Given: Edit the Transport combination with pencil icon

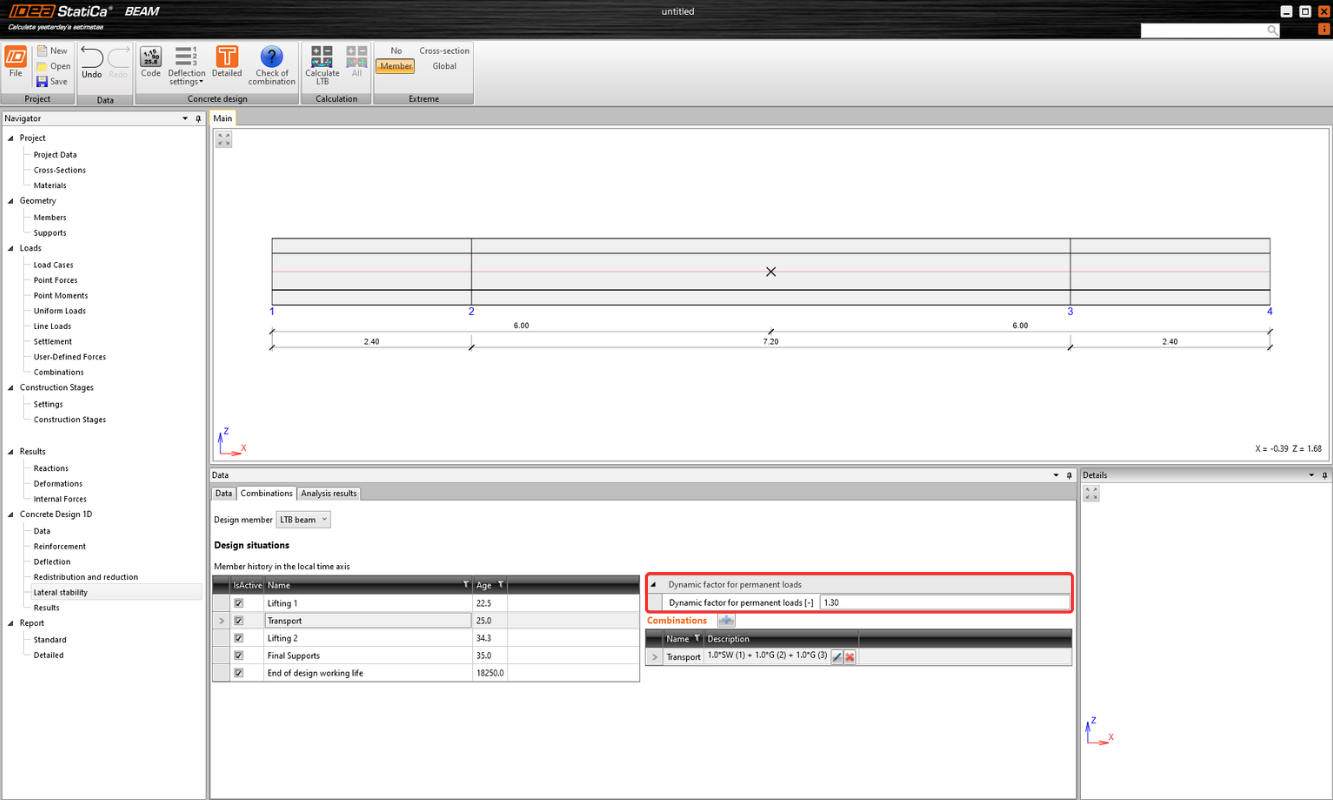Looking at the screenshot, I should point(837,657).
